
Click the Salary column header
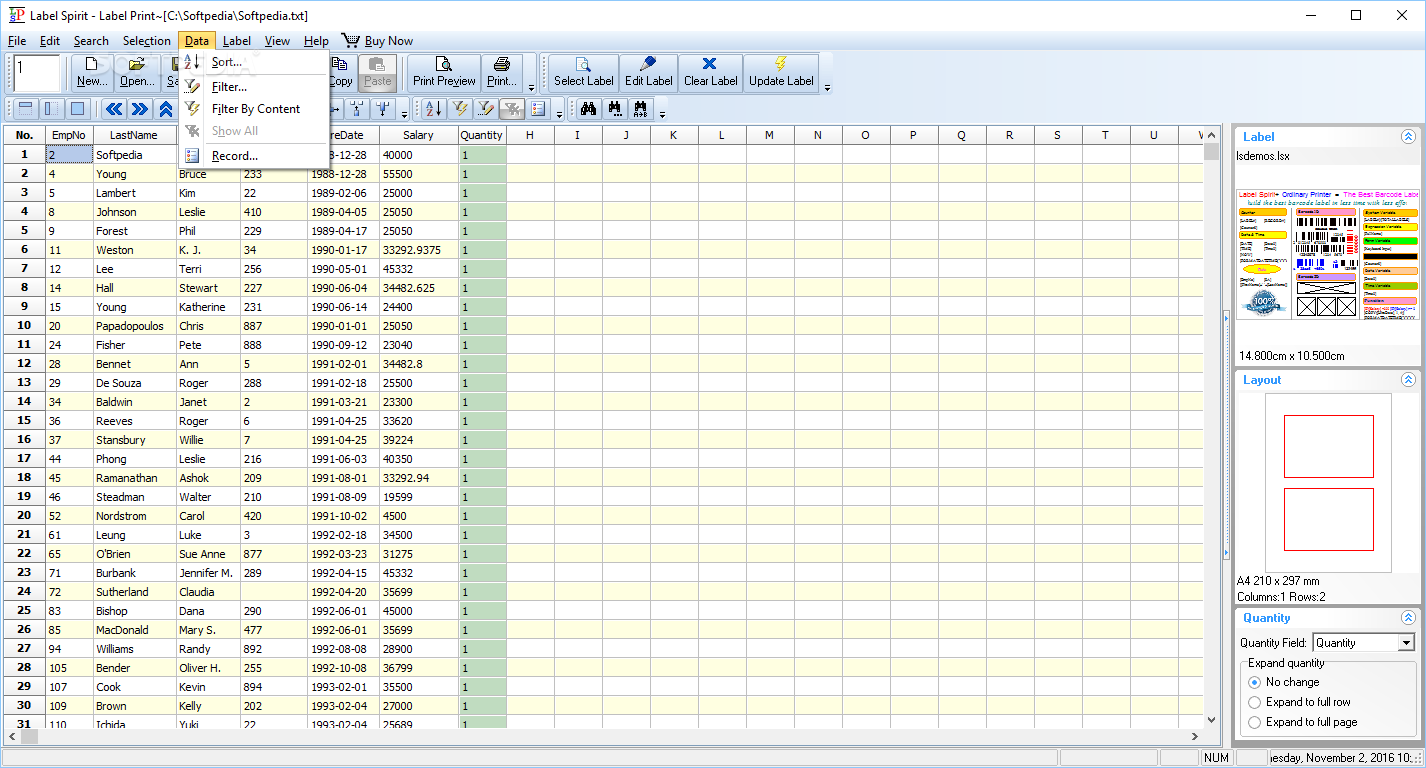[419, 135]
